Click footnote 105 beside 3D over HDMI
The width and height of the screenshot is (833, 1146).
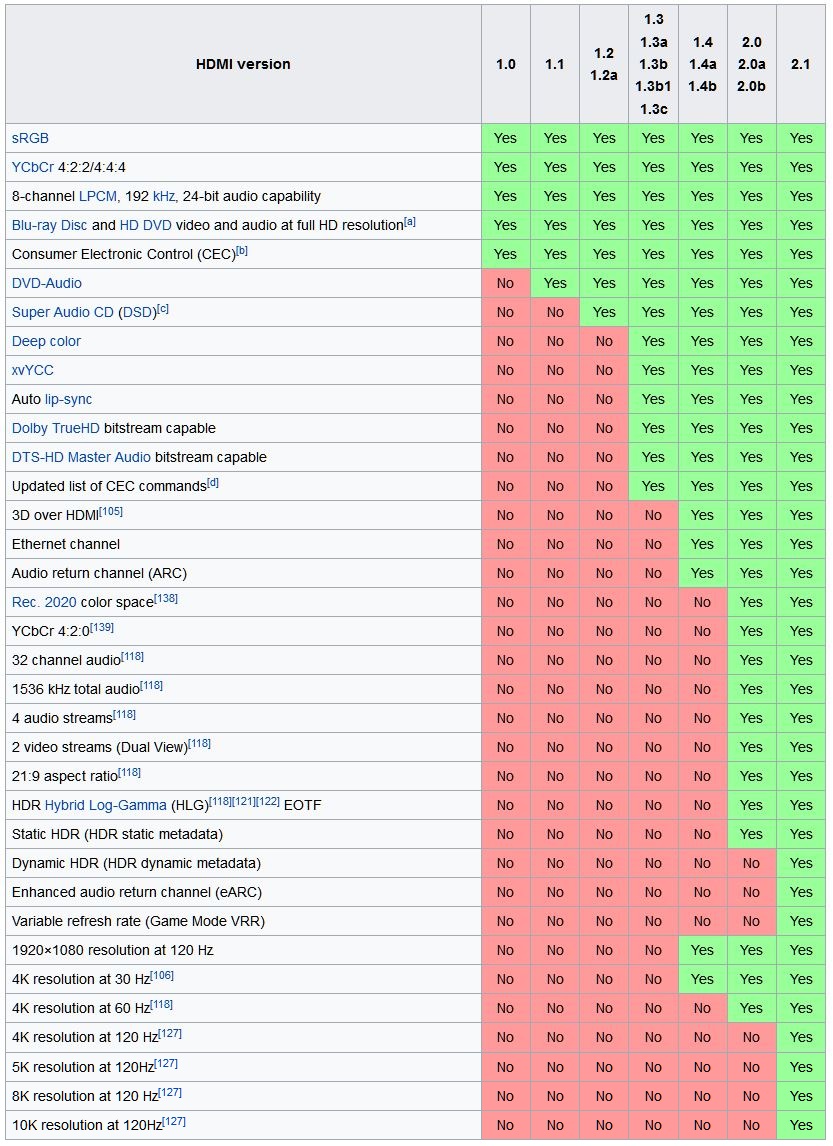pyautogui.click(x=111, y=511)
